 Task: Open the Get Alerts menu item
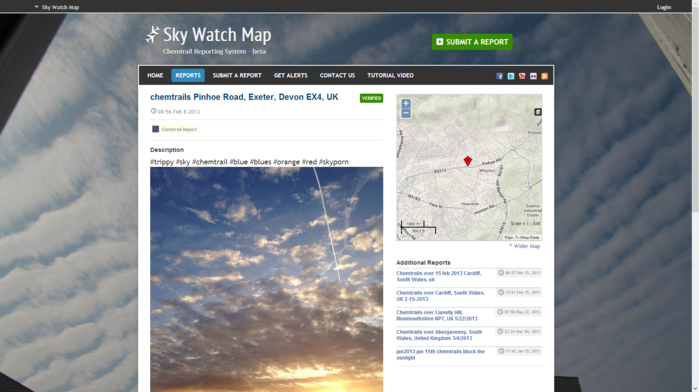click(291, 75)
